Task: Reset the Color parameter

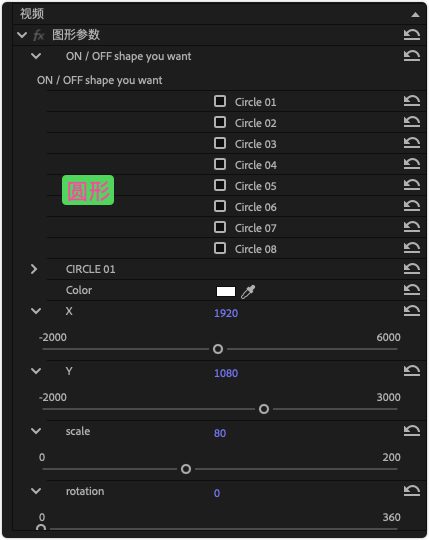Action: point(412,290)
